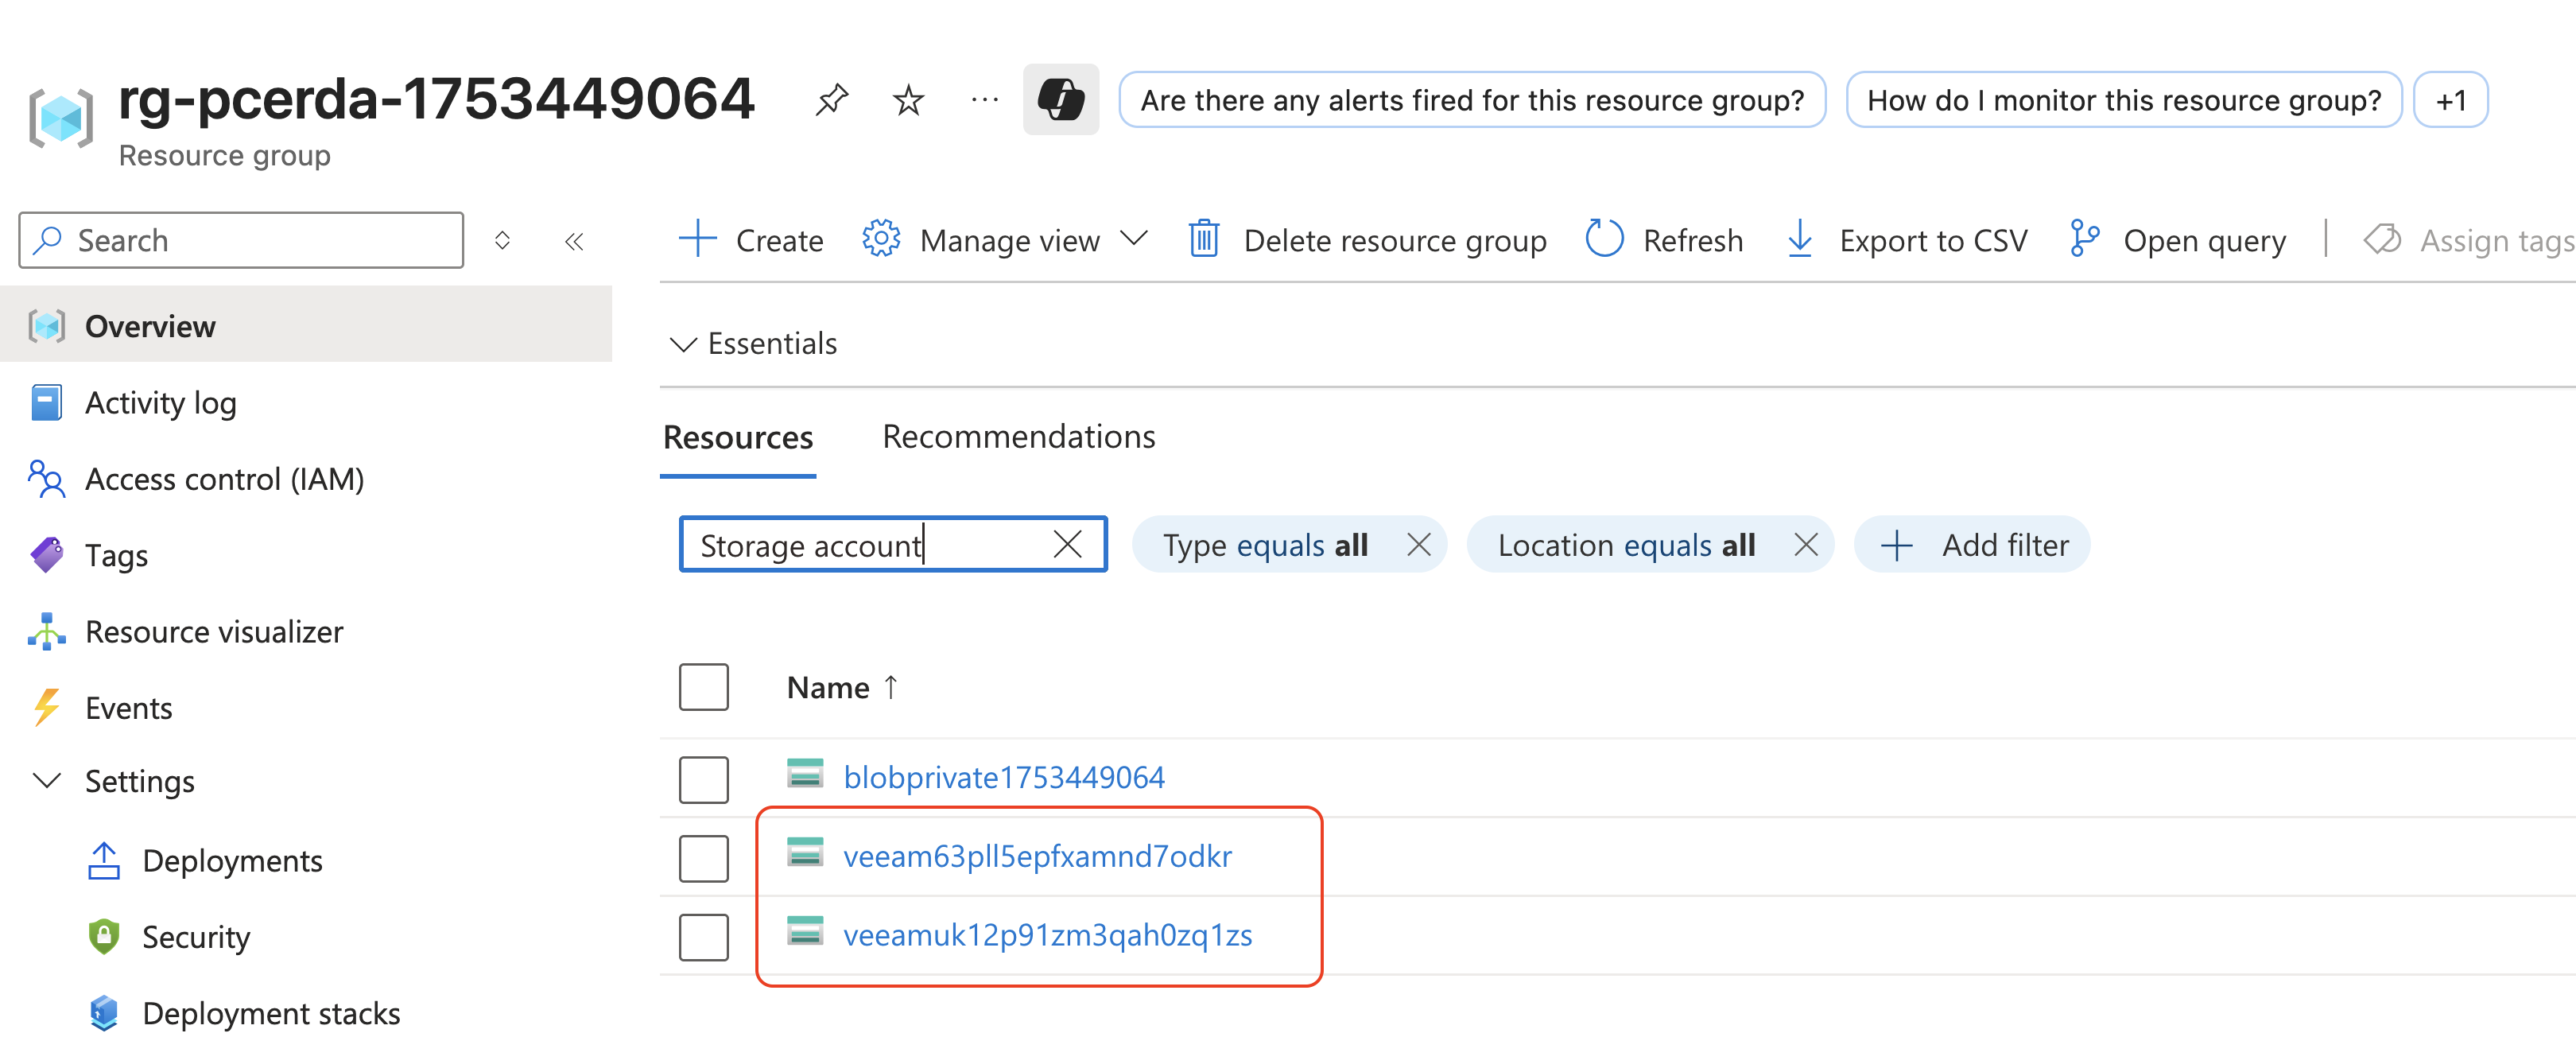
Task: Clear the Storage account filter text
Action: pyautogui.click(x=1067, y=544)
